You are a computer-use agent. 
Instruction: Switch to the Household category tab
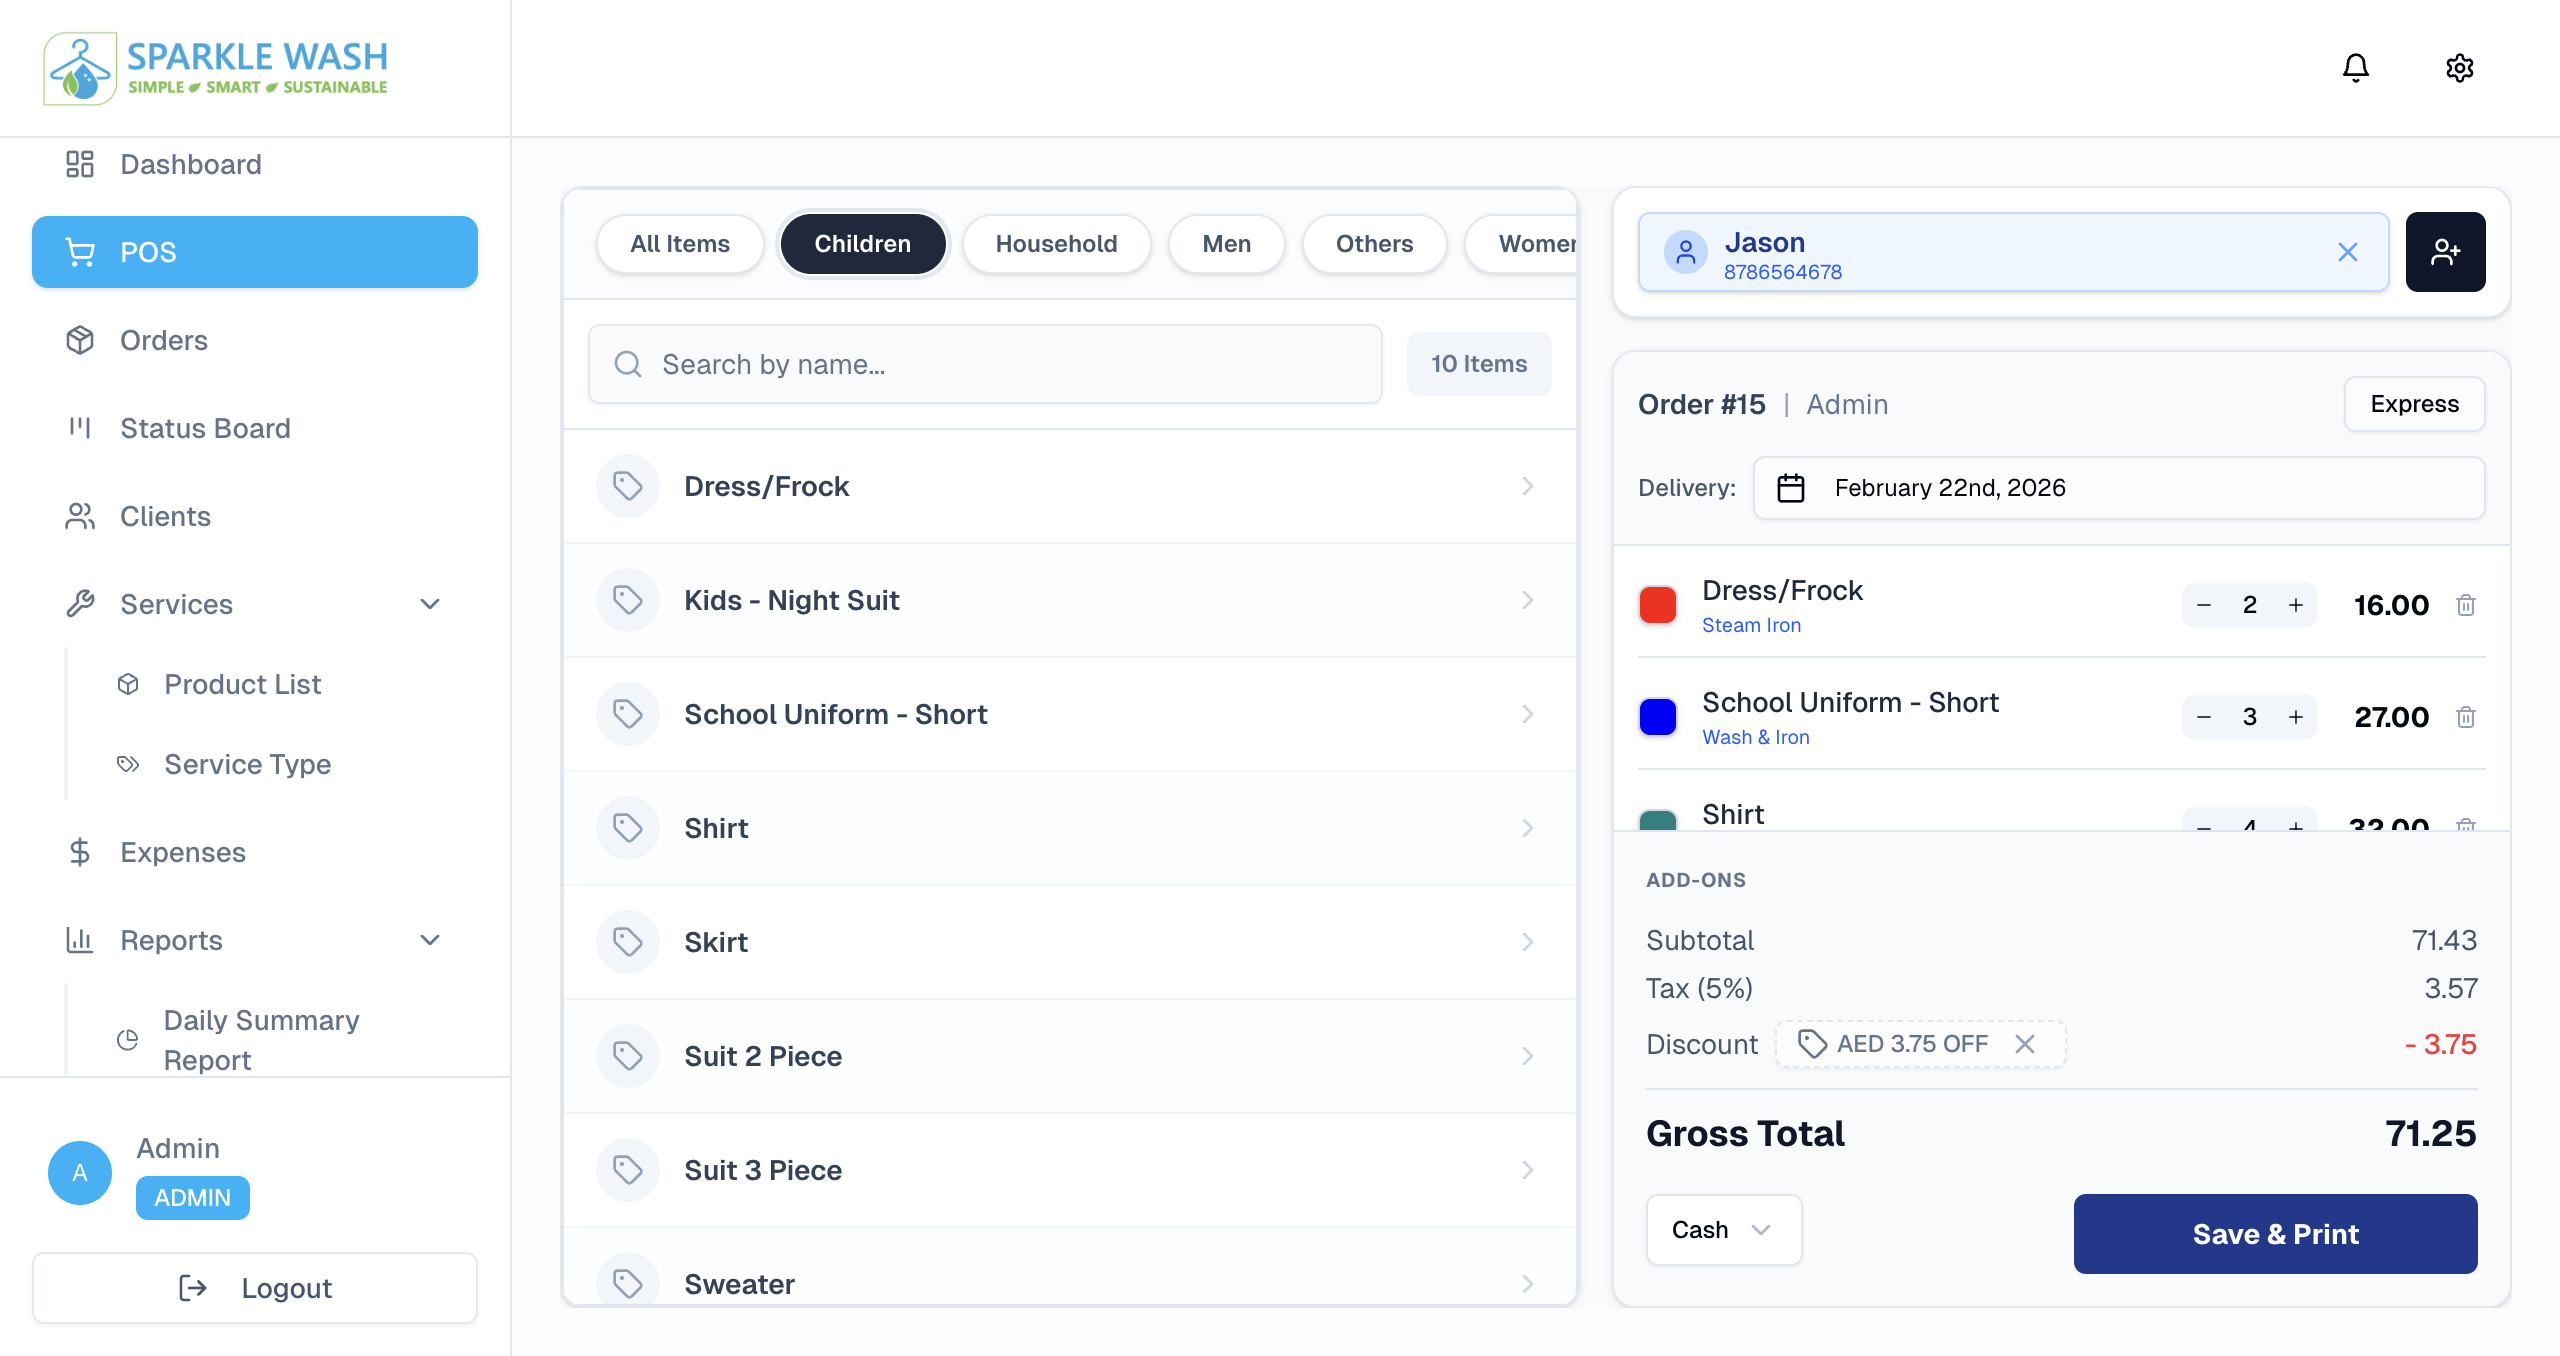point(1056,243)
